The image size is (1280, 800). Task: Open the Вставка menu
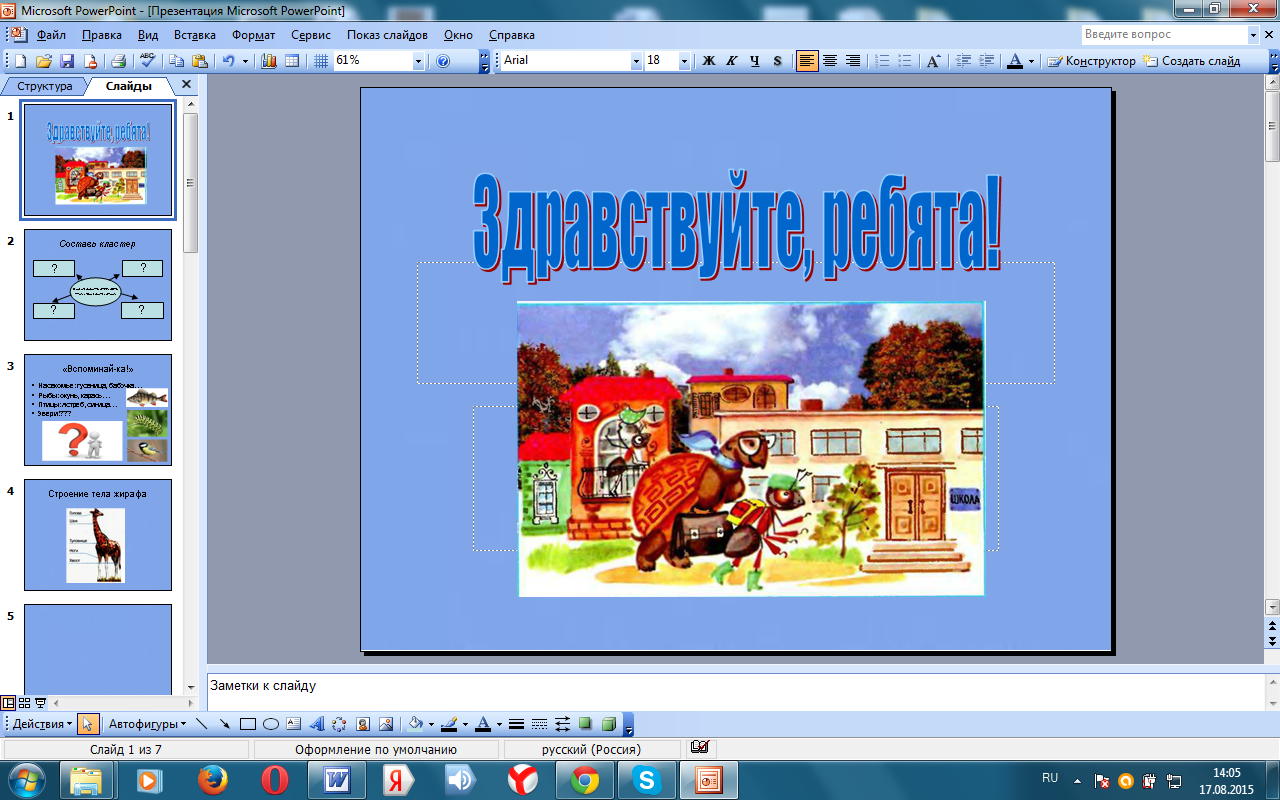[195, 35]
